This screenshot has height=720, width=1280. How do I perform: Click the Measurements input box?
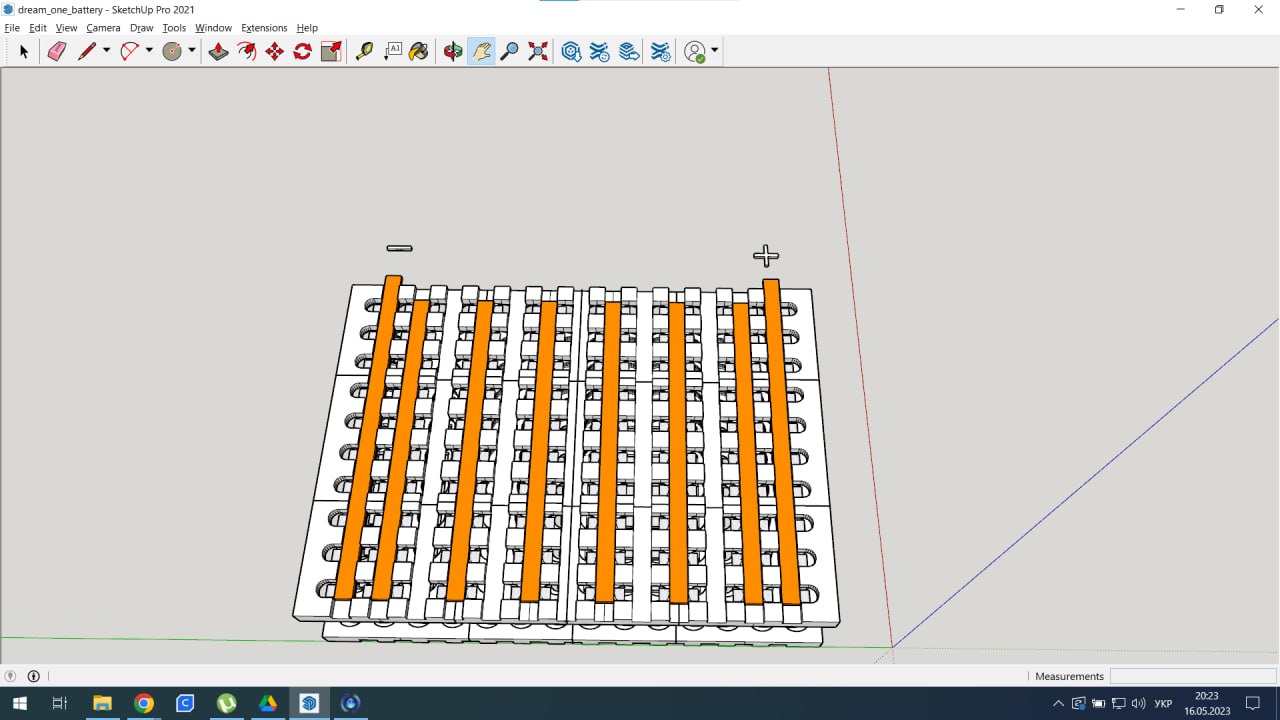point(1192,676)
